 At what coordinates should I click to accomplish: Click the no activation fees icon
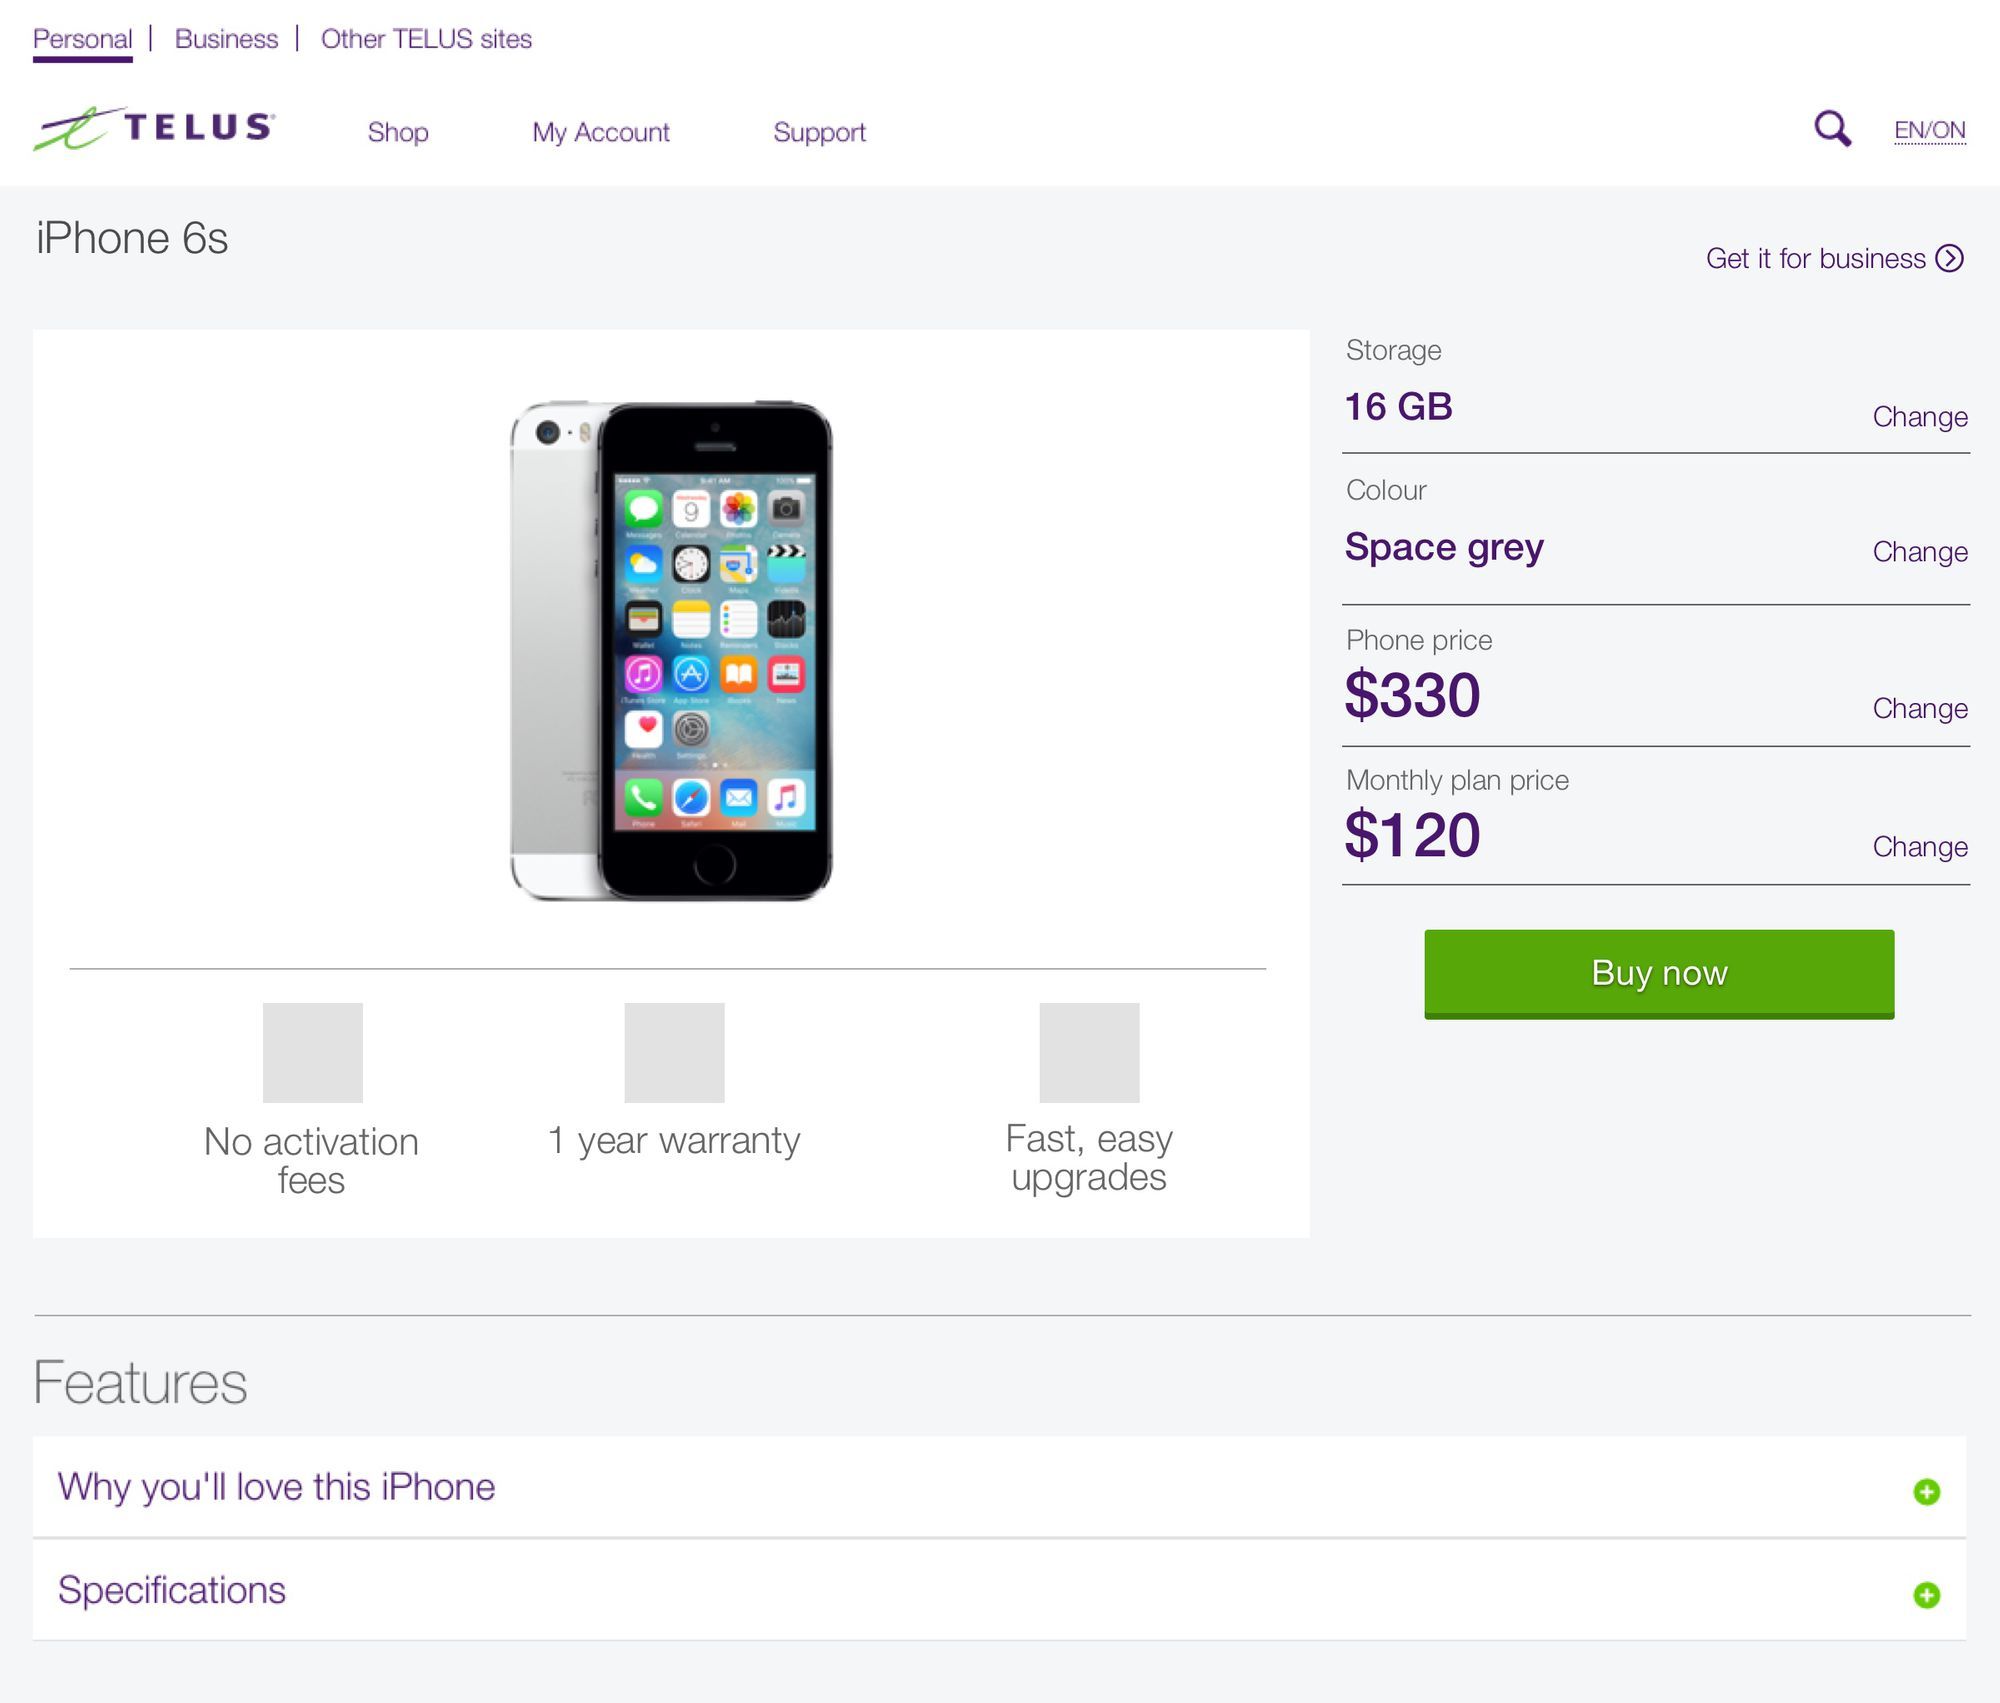309,1051
